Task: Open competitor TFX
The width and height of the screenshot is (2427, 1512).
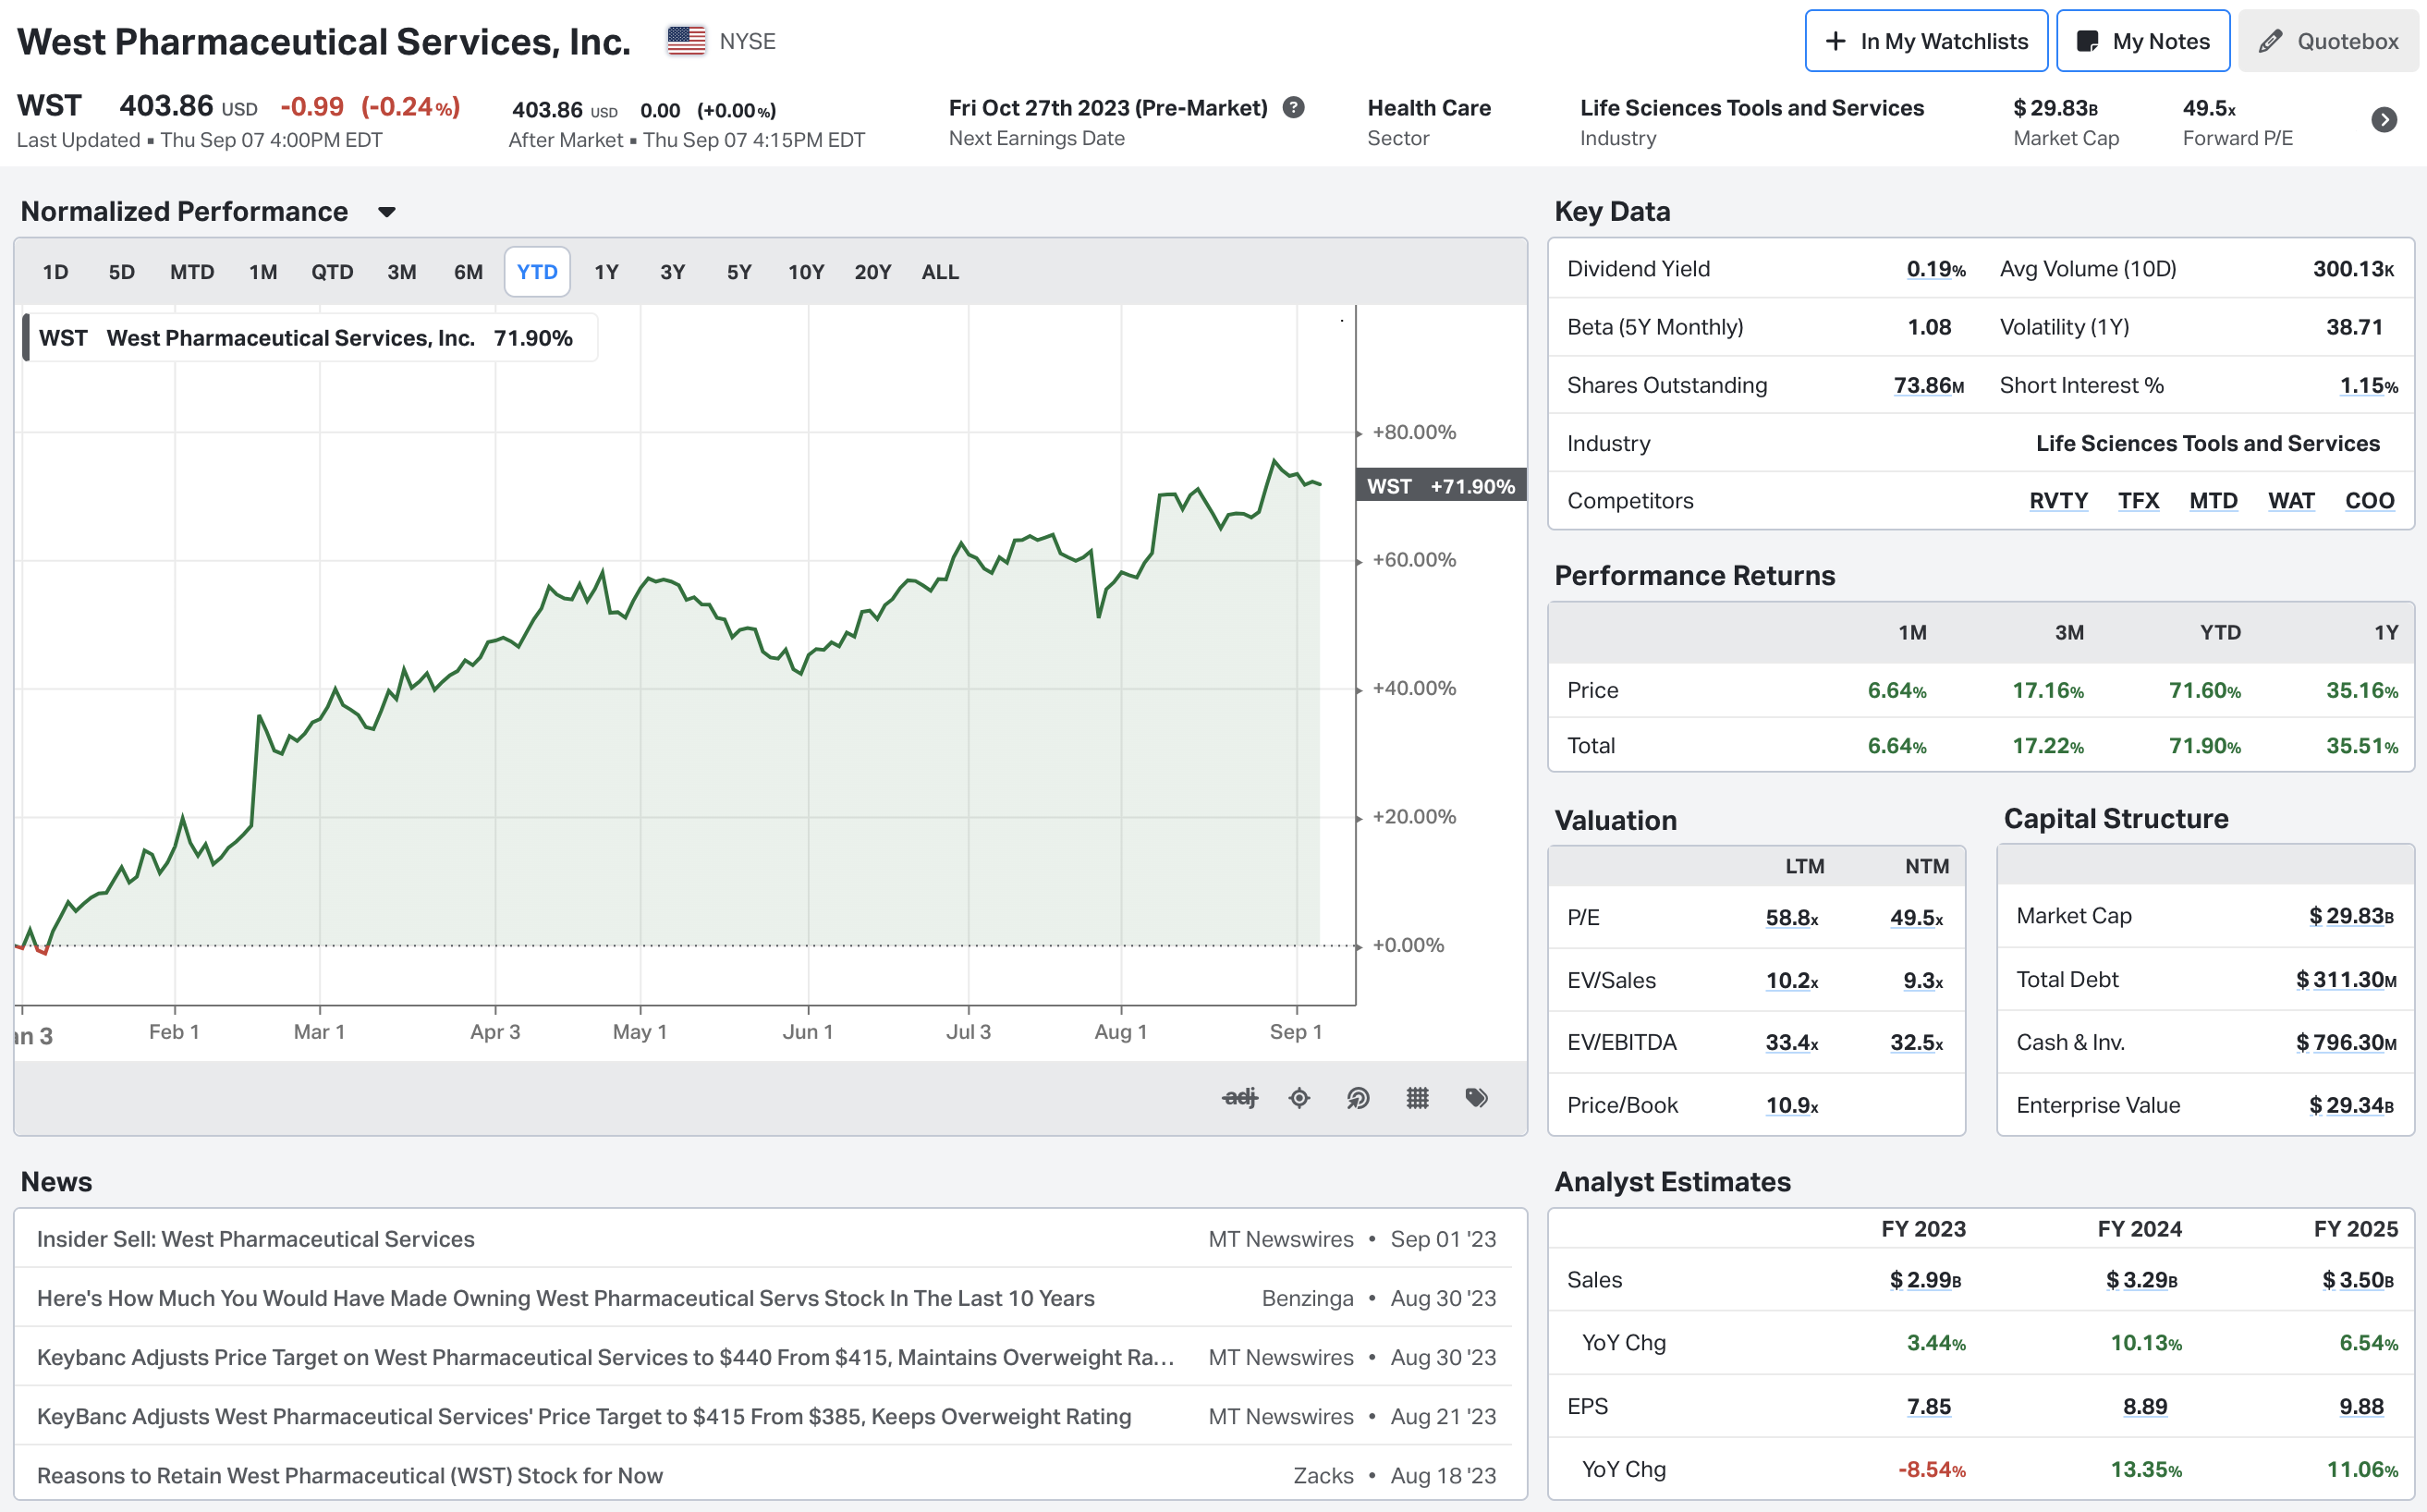Action: coord(2138,501)
